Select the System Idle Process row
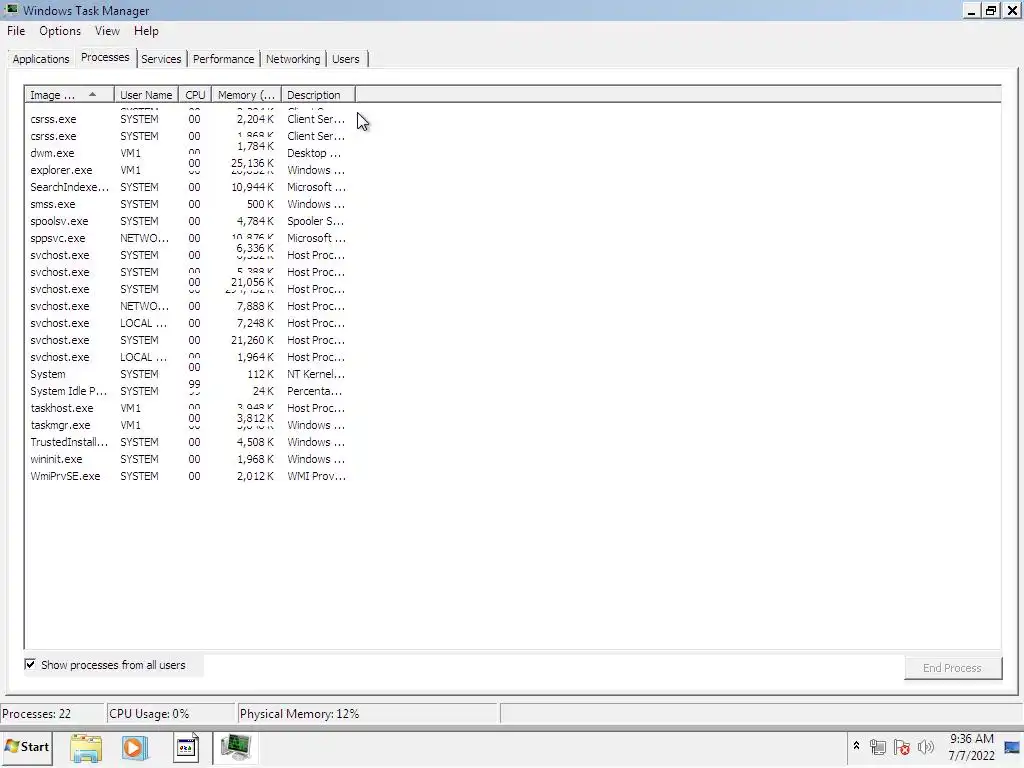Image resolution: width=1024 pixels, height=768 pixels. (x=188, y=391)
